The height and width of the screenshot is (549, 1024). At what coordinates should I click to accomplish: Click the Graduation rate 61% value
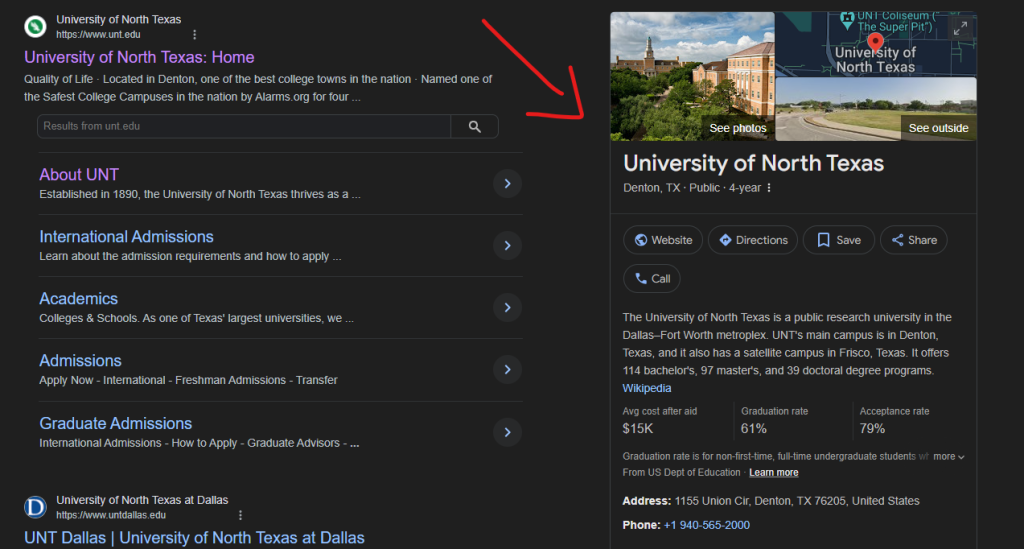pyautogui.click(x=754, y=429)
